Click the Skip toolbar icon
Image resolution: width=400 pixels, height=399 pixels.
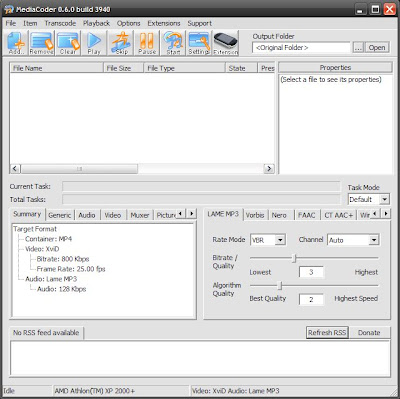click(x=121, y=43)
